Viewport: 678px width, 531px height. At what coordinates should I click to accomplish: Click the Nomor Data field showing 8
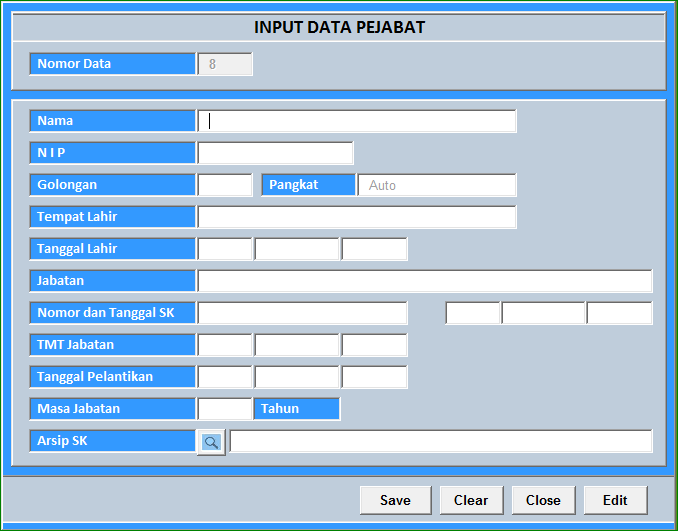coord(225,64)
